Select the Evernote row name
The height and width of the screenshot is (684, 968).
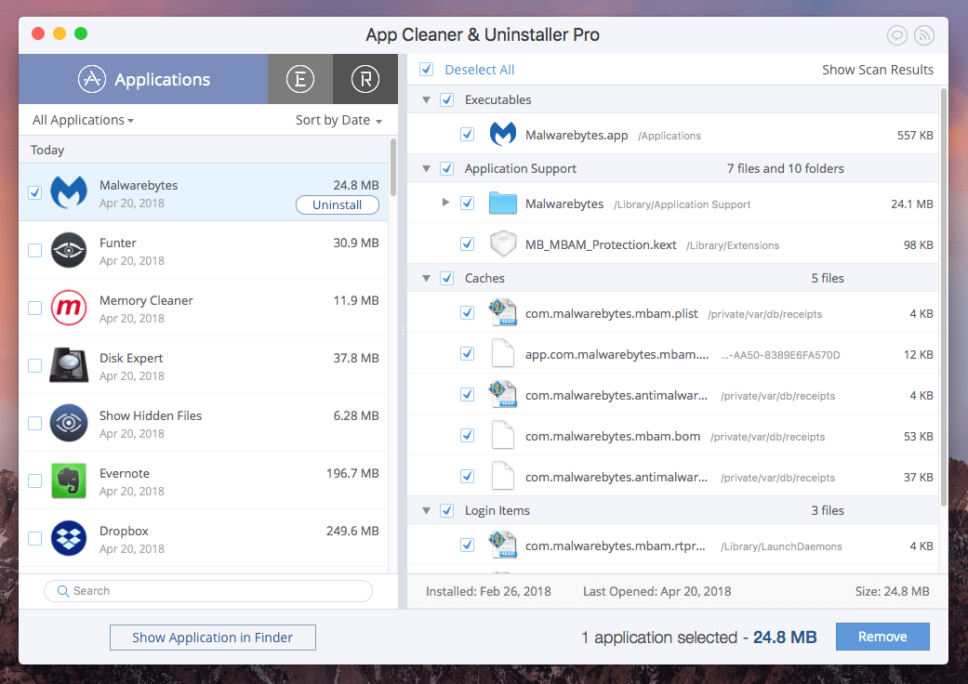point(125,473)
